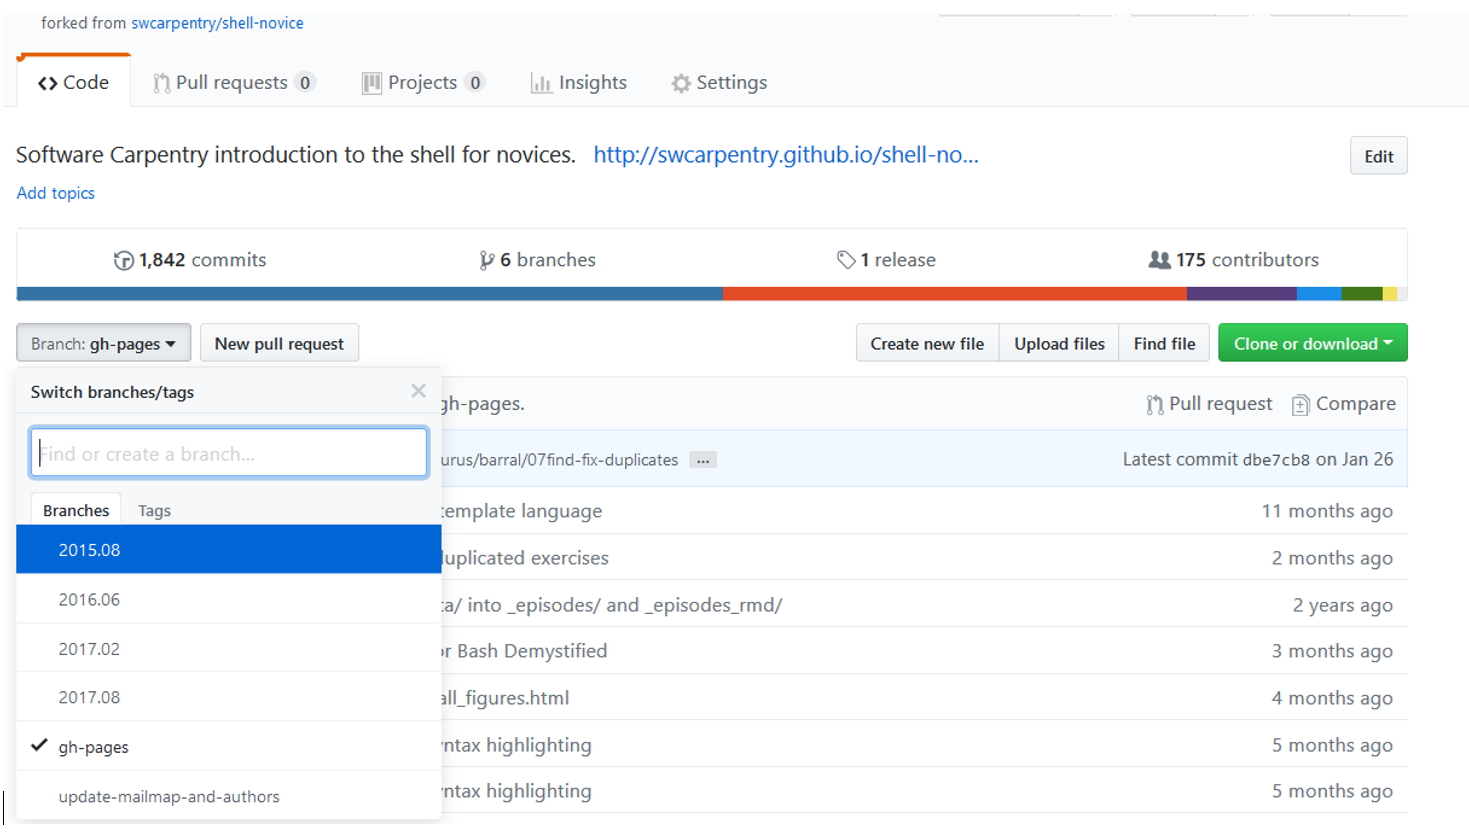
Task: Click the blue segment of the language bar
Action: click(x=370, y=294)
